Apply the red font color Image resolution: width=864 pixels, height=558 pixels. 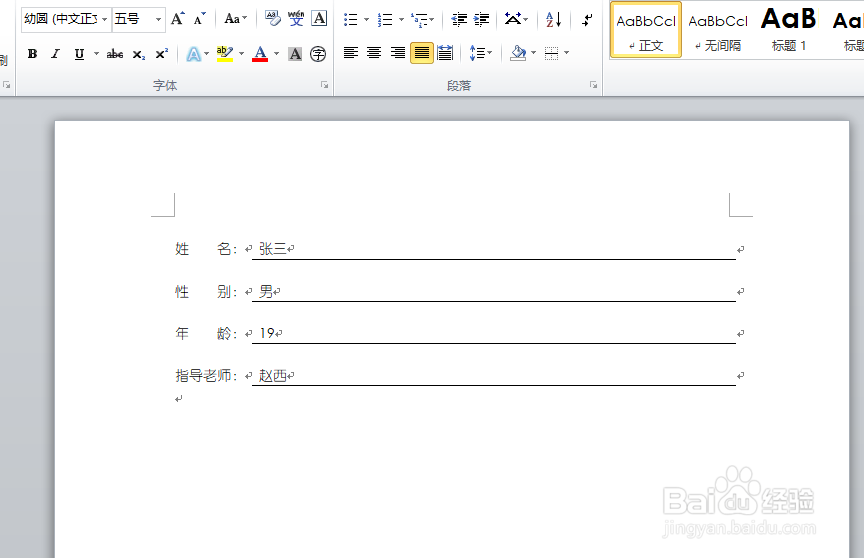260,54
